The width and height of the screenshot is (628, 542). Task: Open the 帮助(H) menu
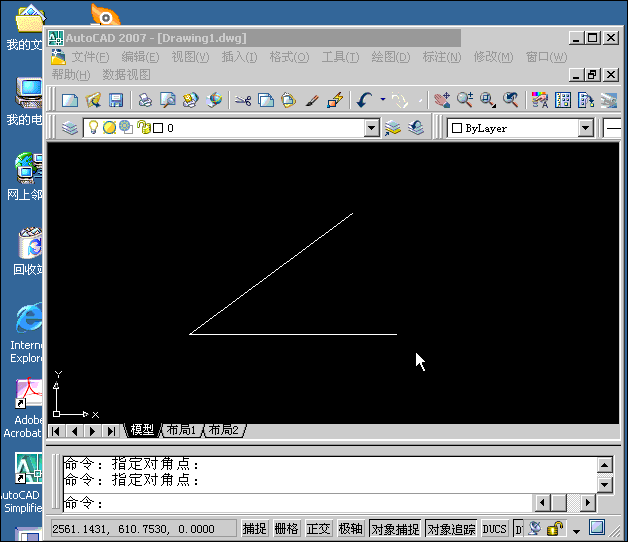(71, 75)
